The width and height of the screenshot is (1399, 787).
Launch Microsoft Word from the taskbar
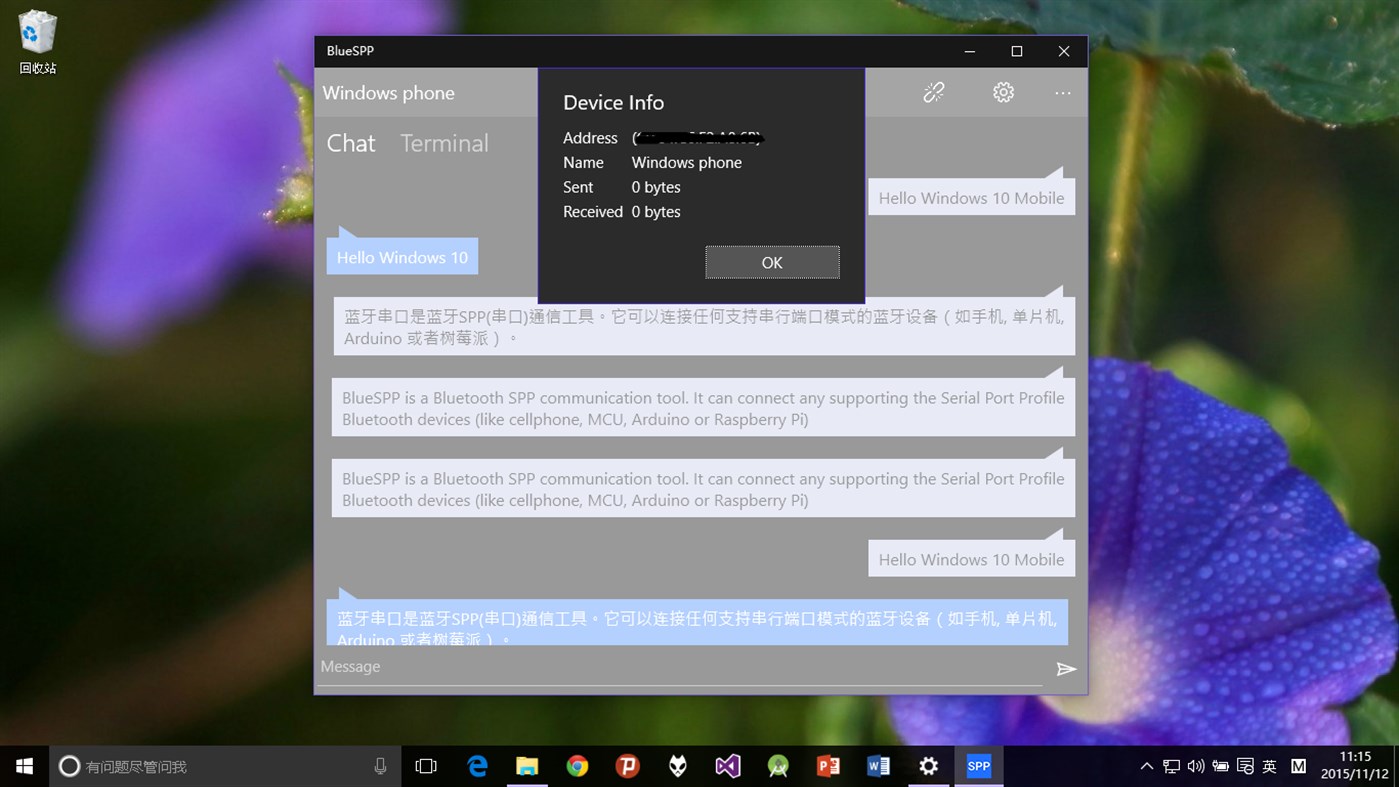pyautogui.click(x=877, y=765)
